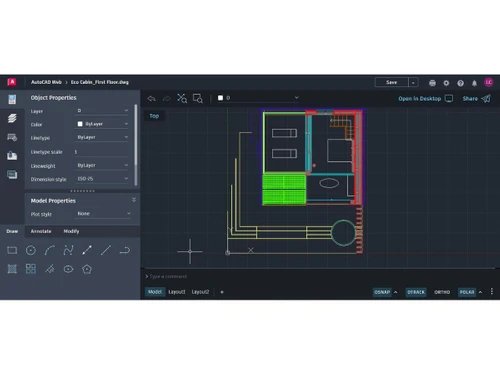Open the Traces panel sidebar icon
Screen dimensions: 500x375
12,174
